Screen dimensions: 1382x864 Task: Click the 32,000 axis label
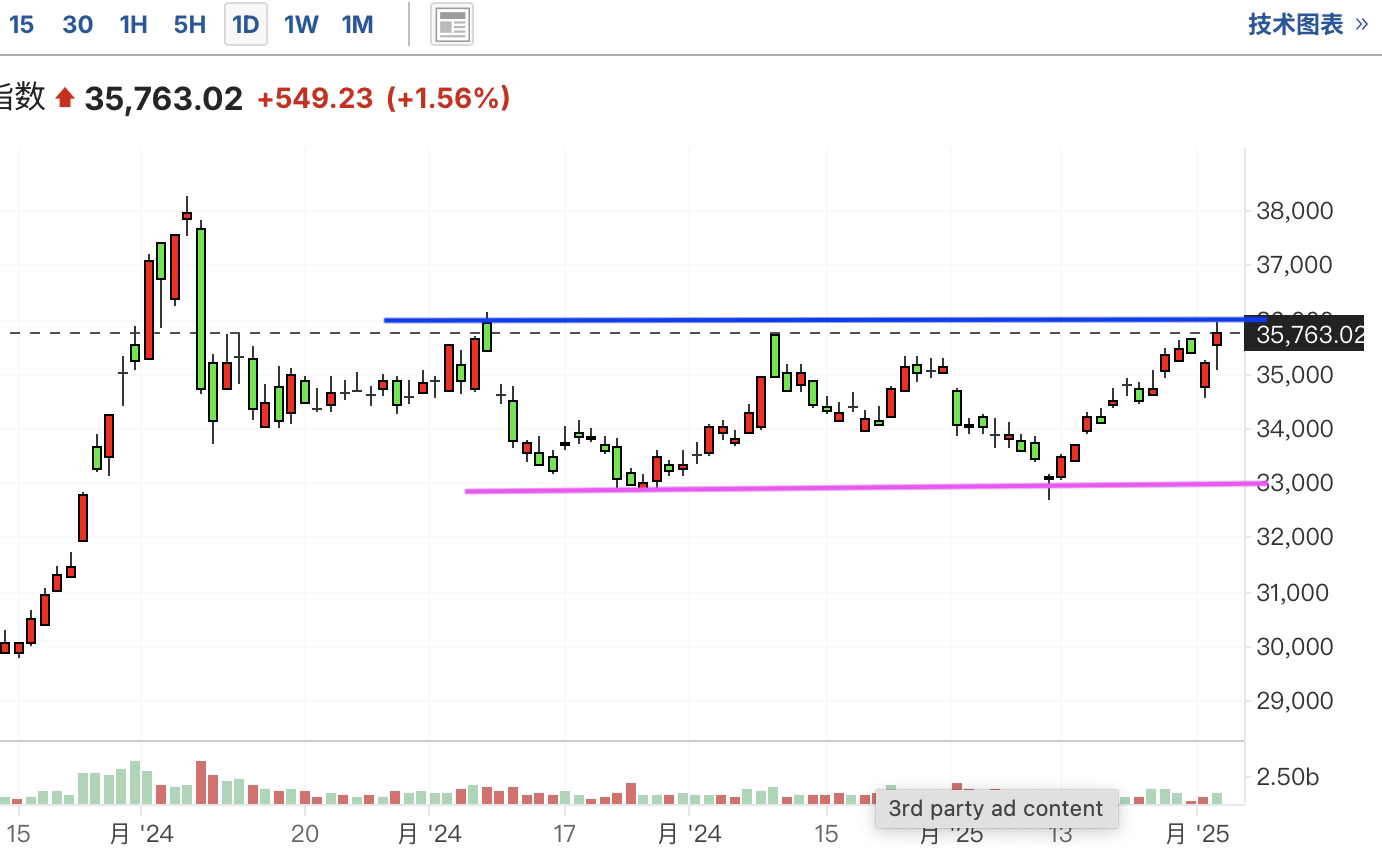pos(1294,536)
